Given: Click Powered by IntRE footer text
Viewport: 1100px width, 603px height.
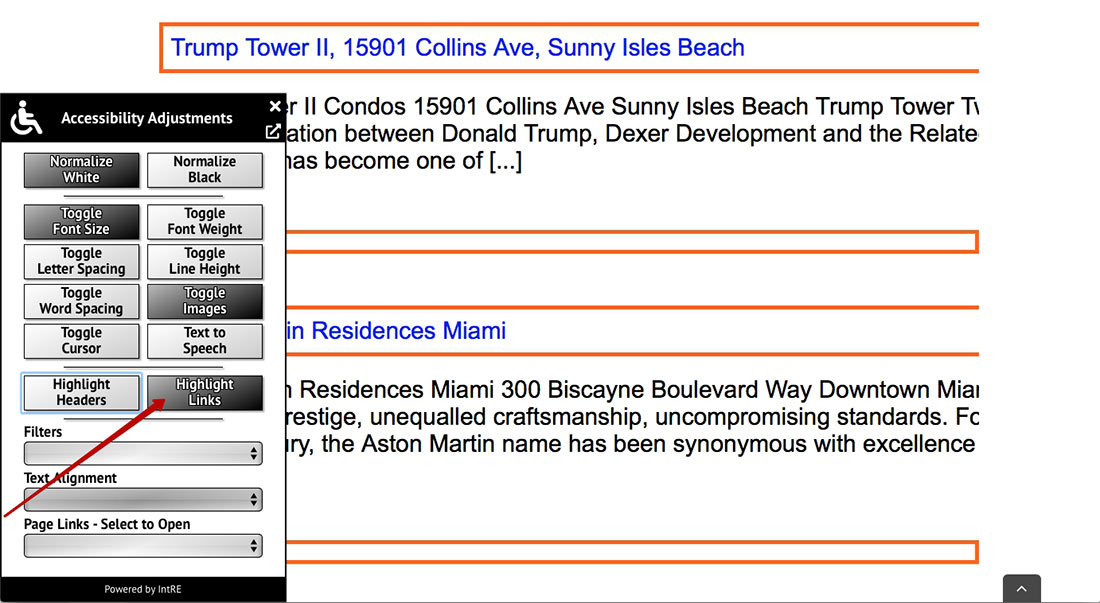Looking at the screenshot, I should (143, 590).
